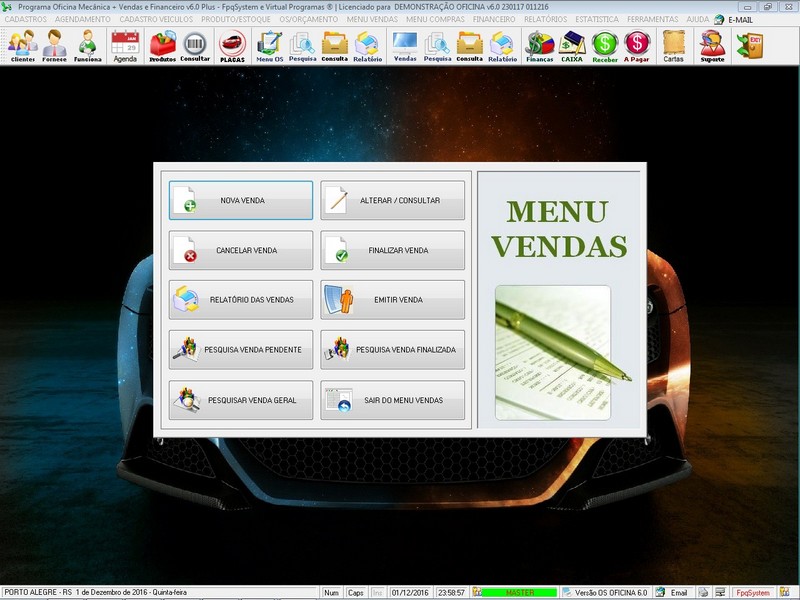Image resolution: width=800 pixels, height=600 pixels.
Task: Open the Funciona employees icon
Action: pos(87,46)
